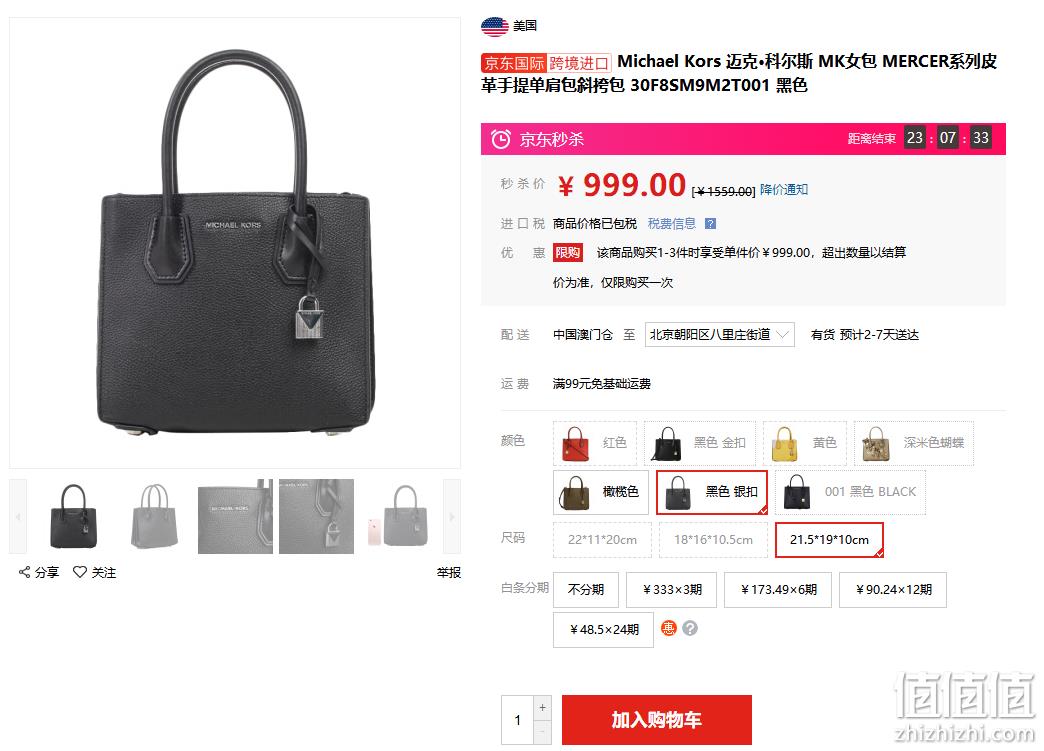Add item to cart 加入购物车

point(656,720)
